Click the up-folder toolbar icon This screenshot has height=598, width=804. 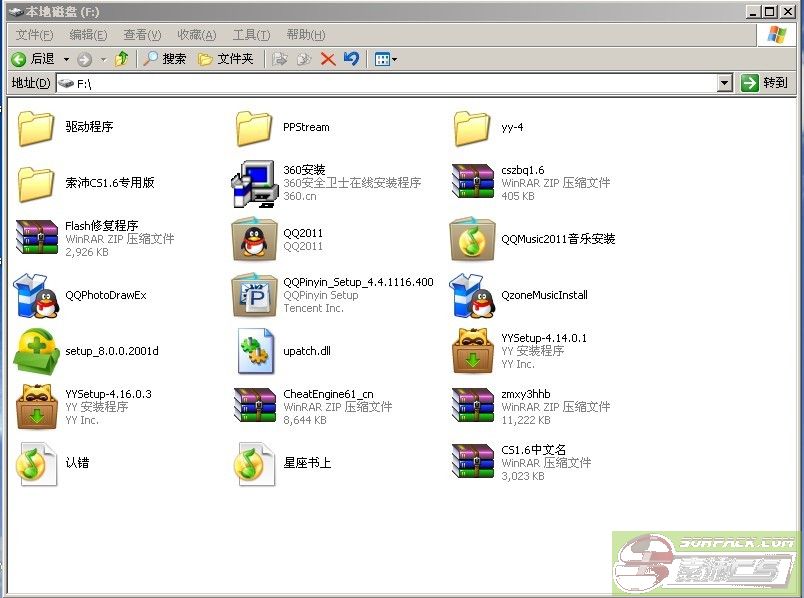click(x=122, y=58)
